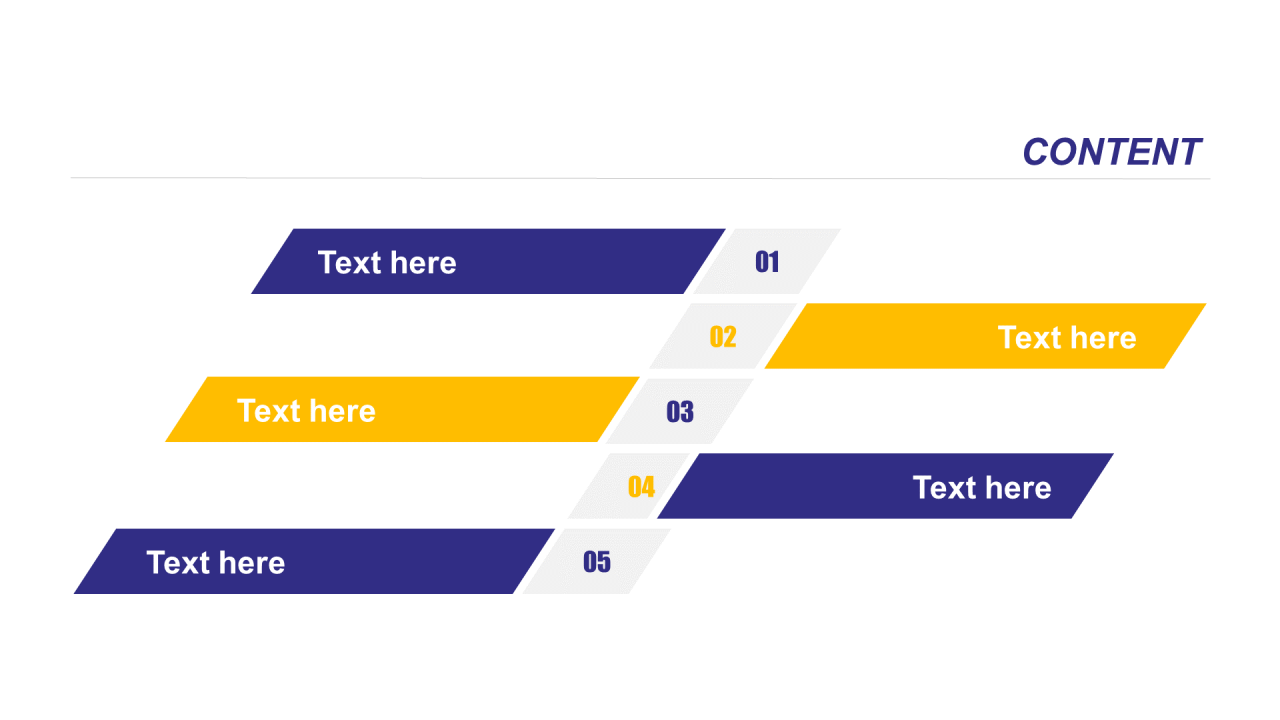1280x720 pixels.
Task: Select the yellow 04 number label
Action: point(641,487)
